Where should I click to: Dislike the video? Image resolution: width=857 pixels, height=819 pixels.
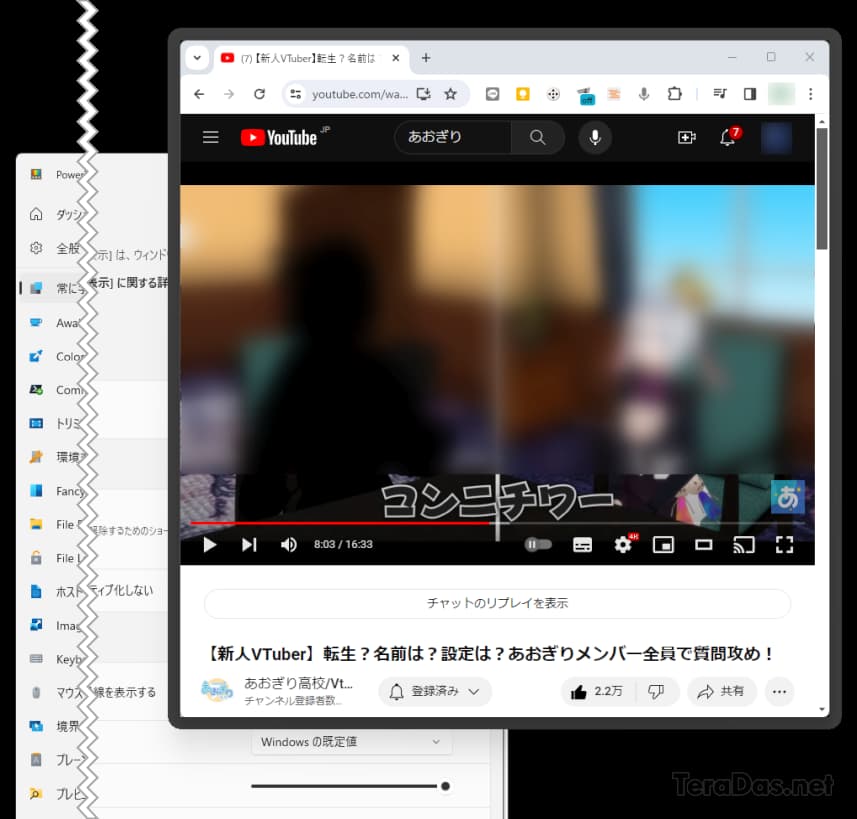656,692
